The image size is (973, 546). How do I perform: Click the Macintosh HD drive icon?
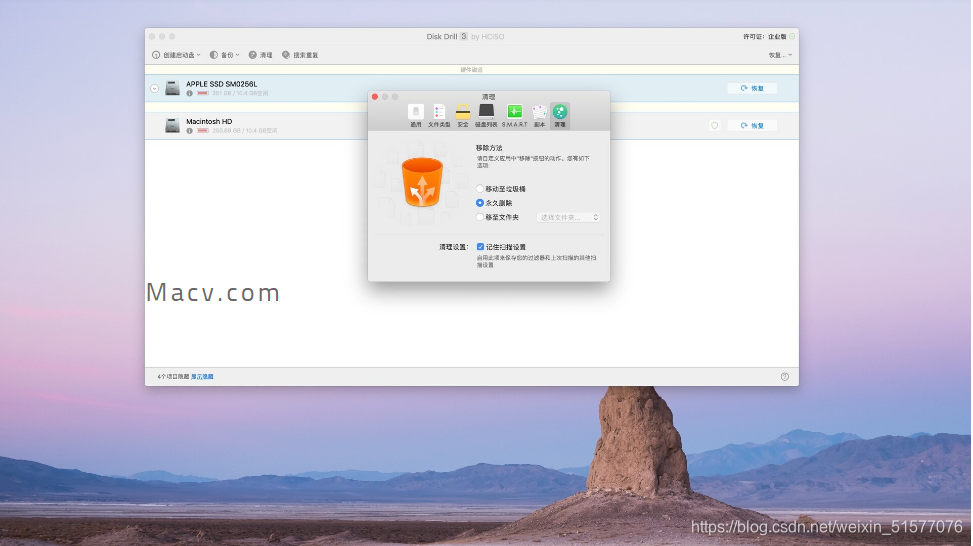pos(173,125)
